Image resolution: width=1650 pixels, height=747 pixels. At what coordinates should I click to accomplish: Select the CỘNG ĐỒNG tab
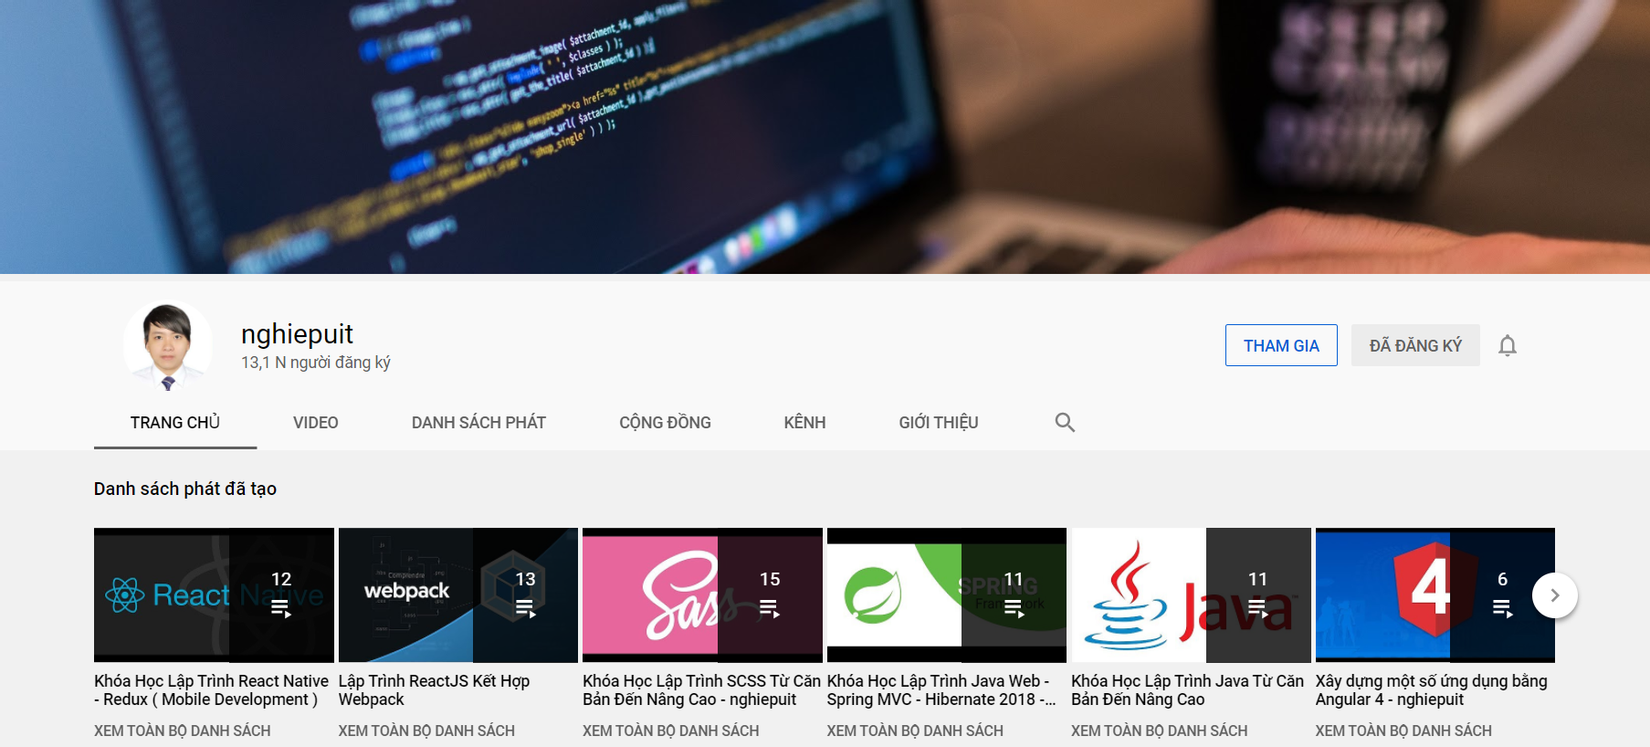[665, 422]
